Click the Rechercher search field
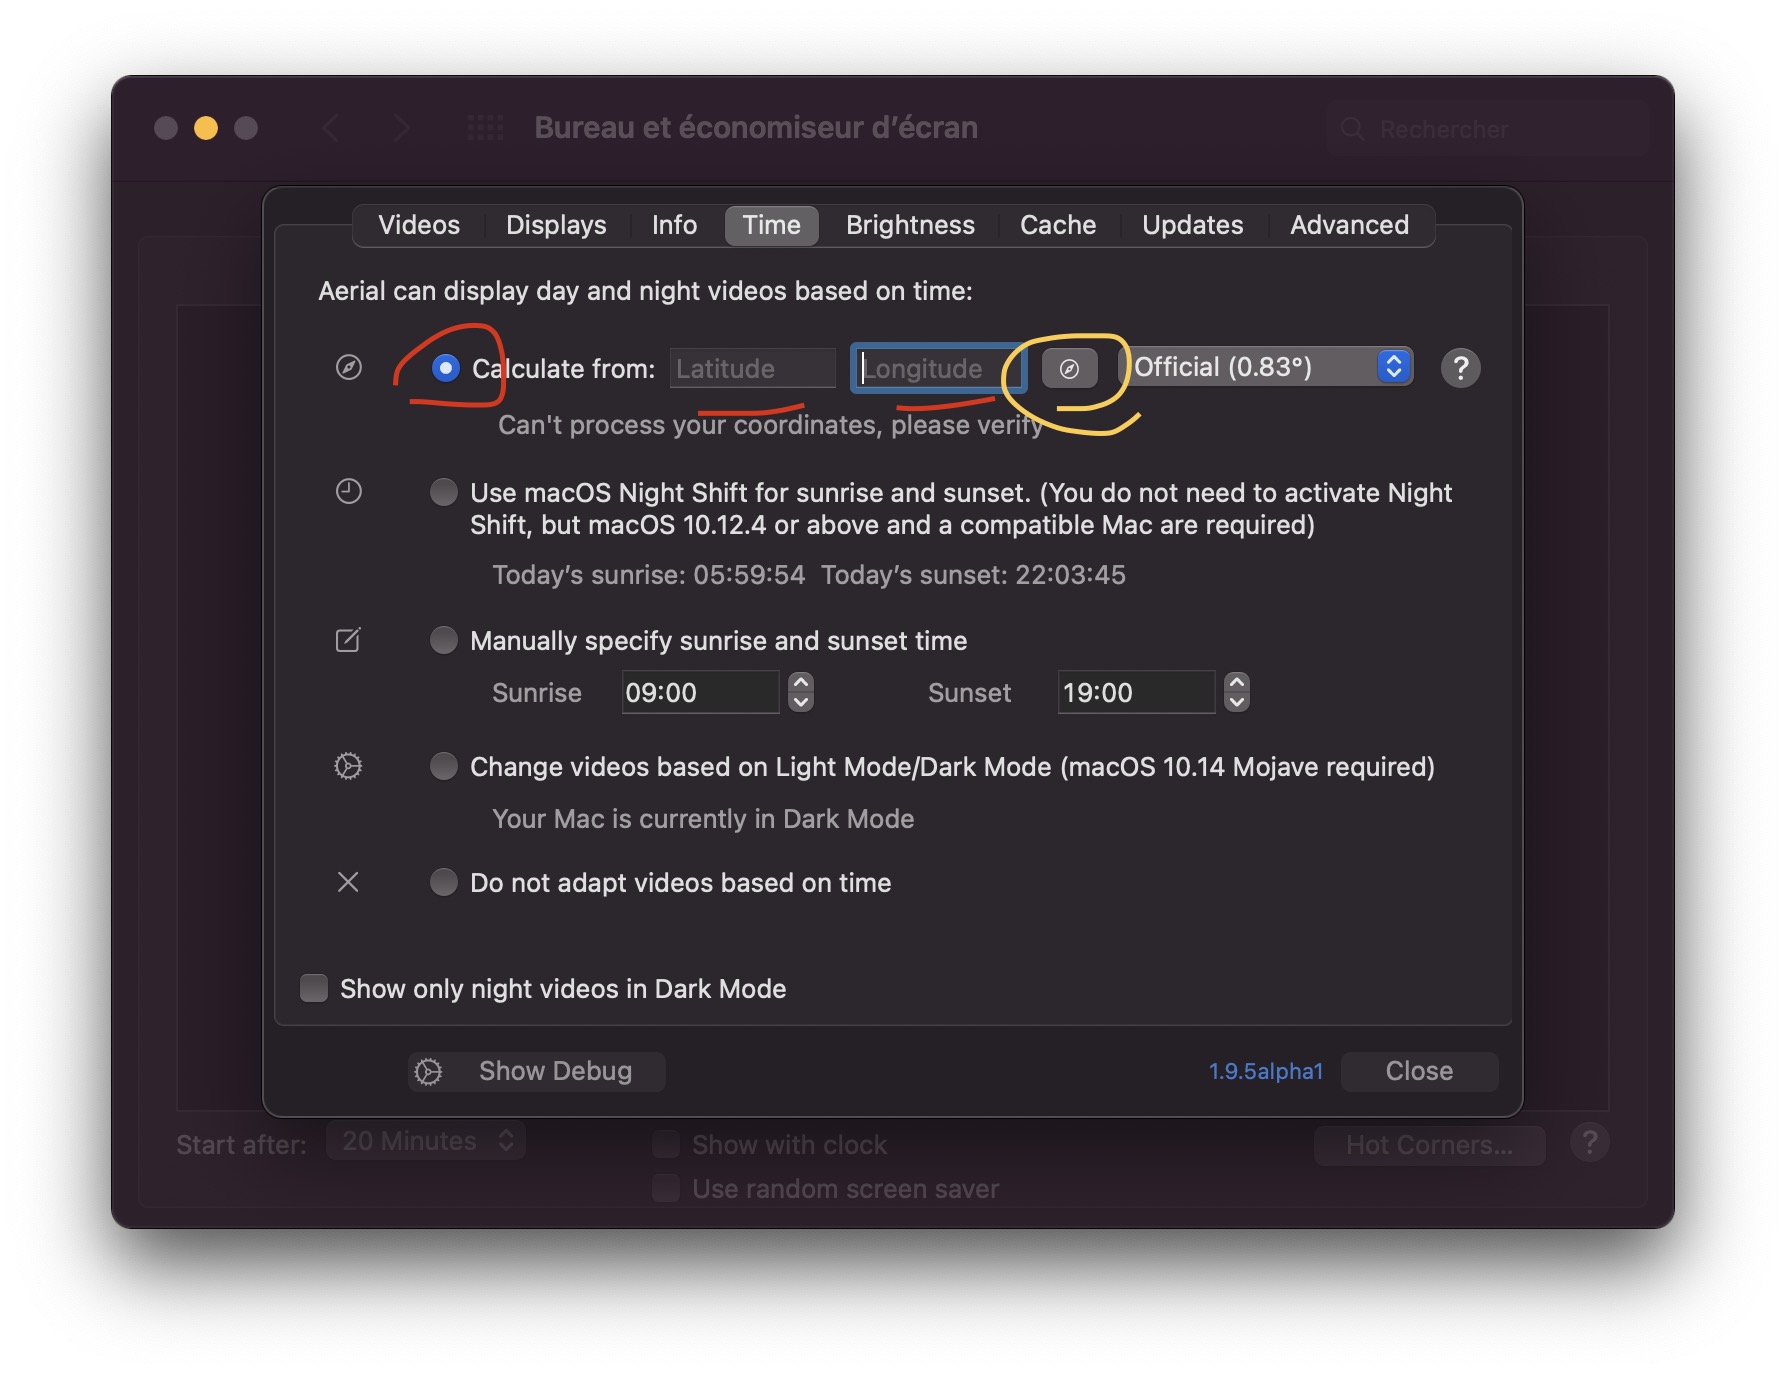The image size is (1786, 1376). point(1487,129)
